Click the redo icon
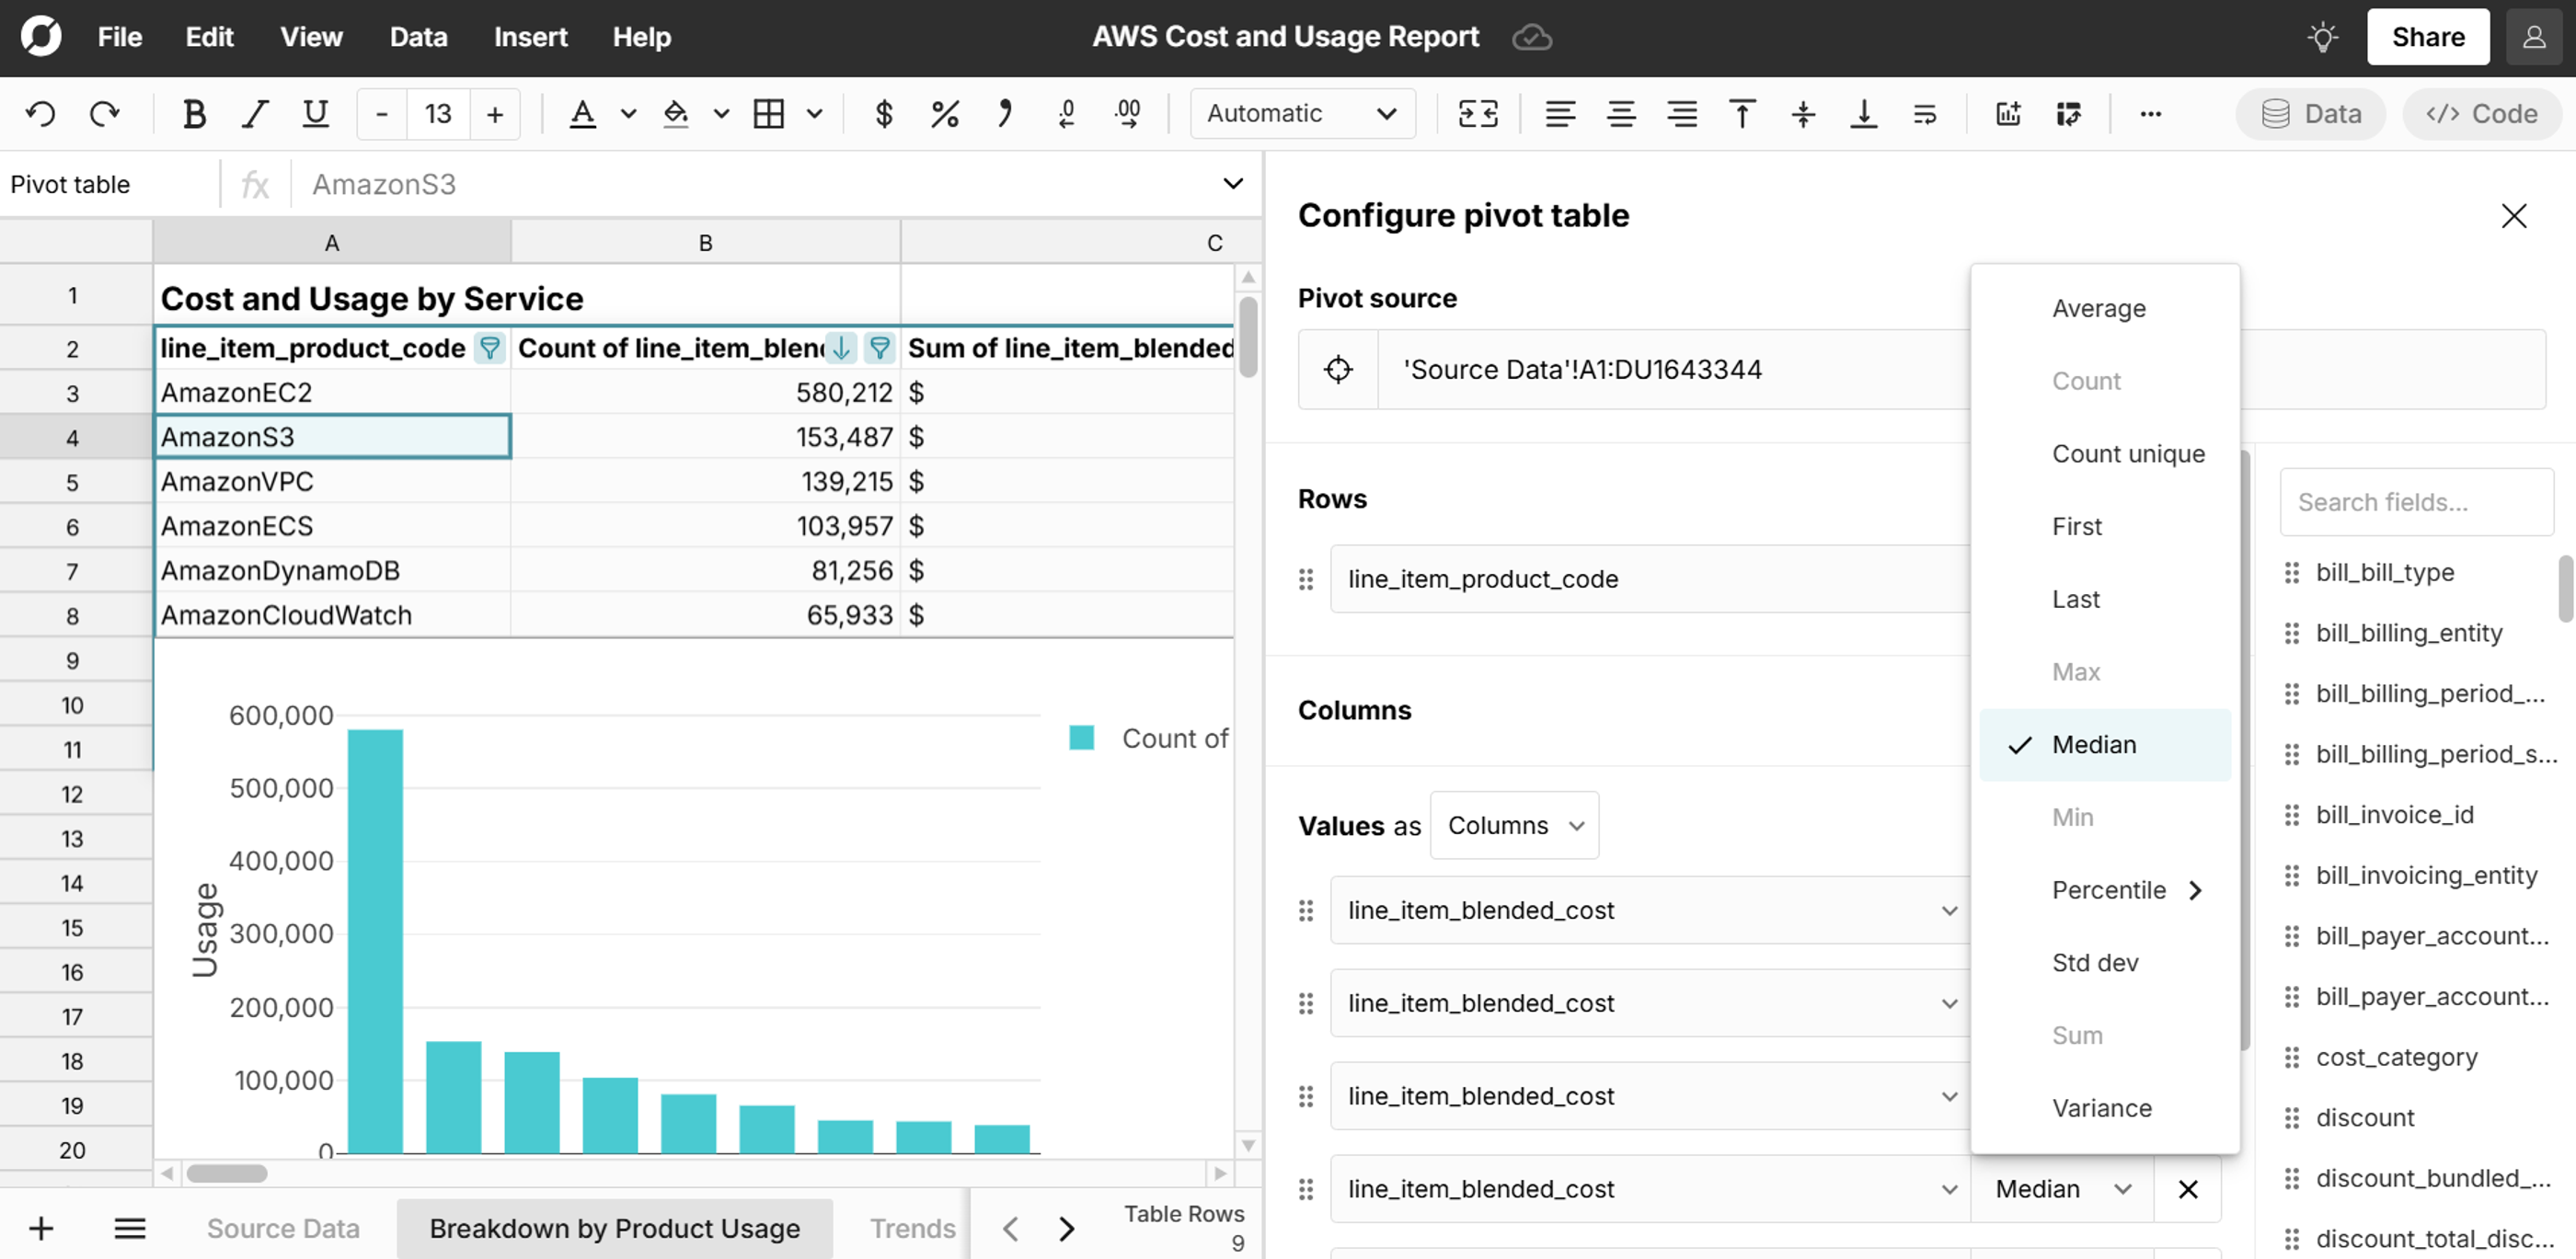 (x=105, y=114)
